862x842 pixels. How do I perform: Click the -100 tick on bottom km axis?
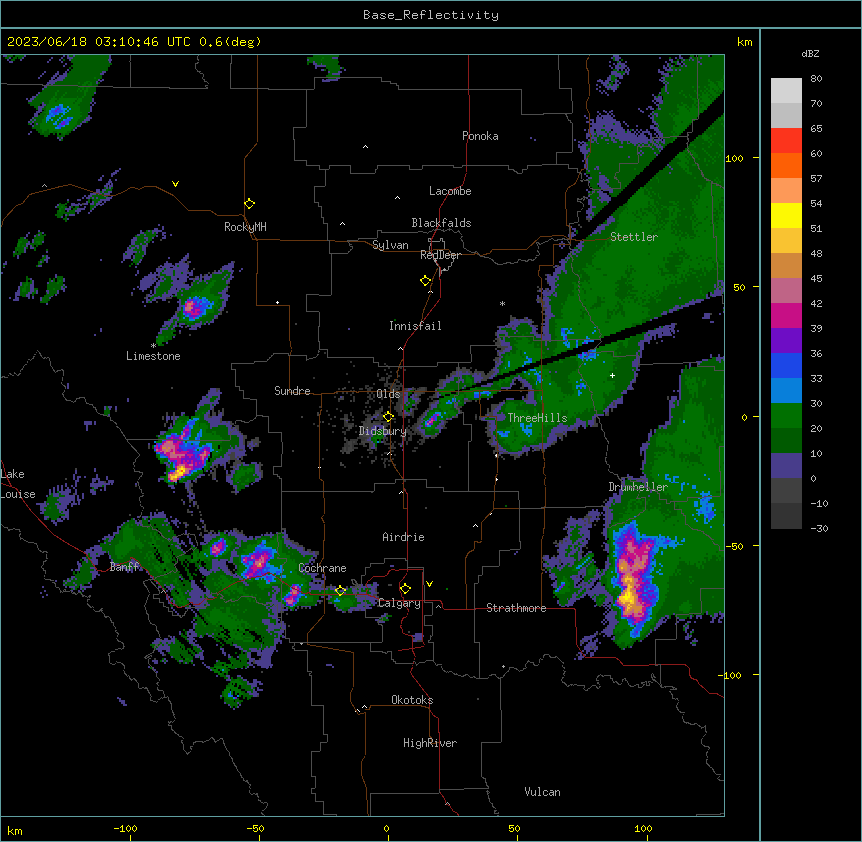[125, 828]
